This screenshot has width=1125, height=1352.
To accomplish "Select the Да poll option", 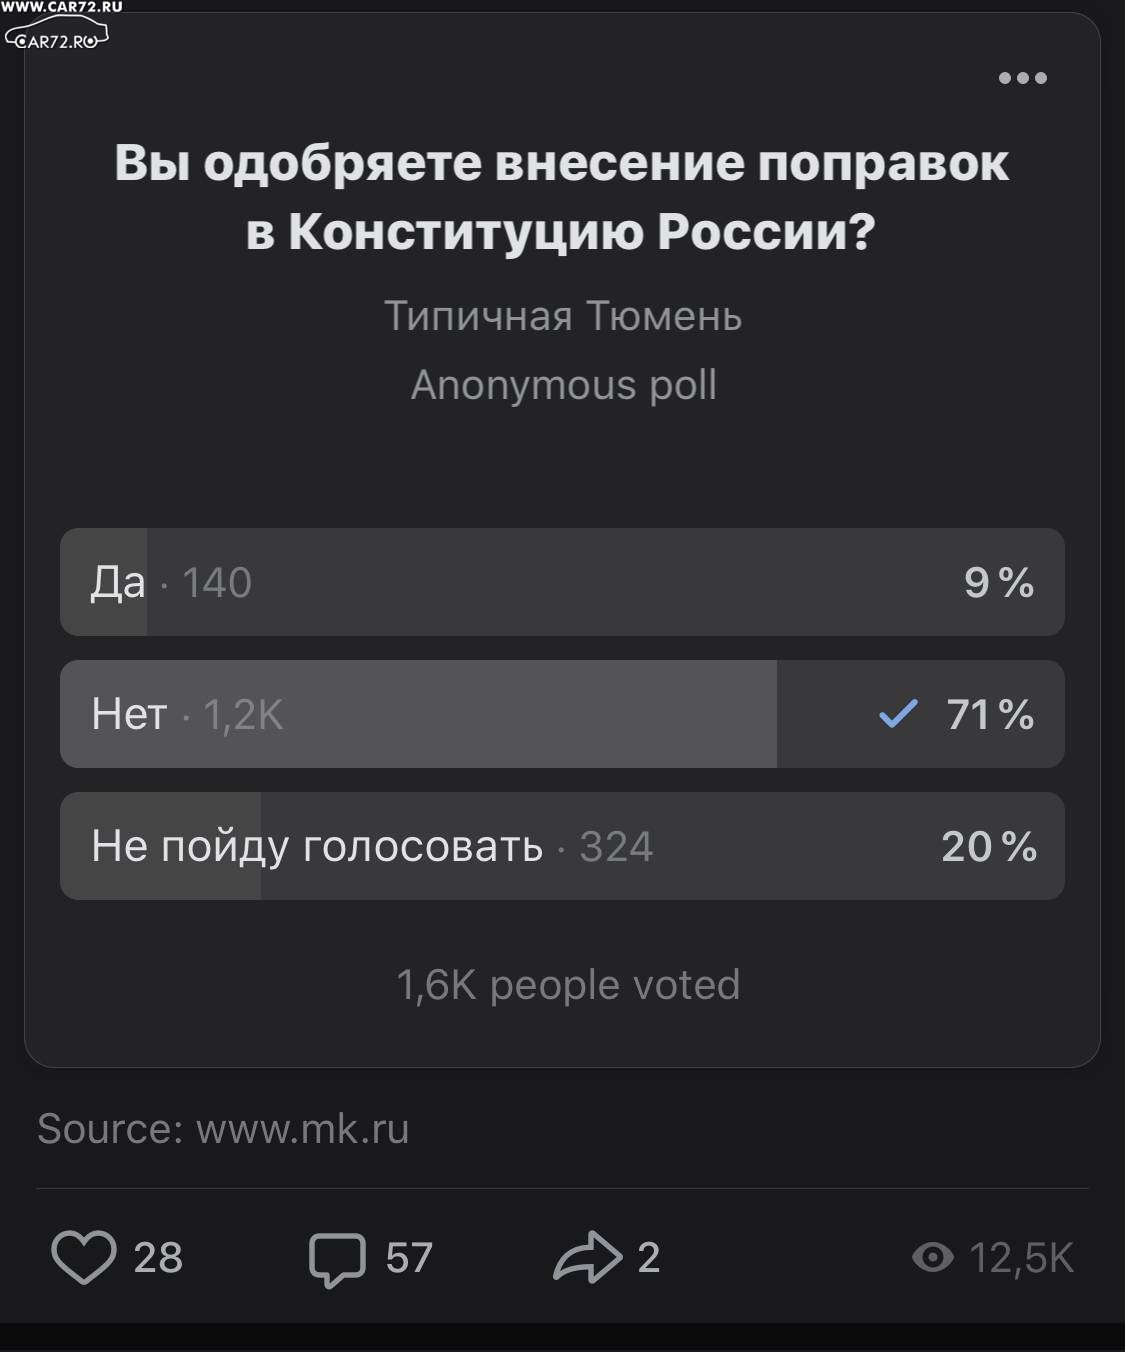I will 562,582.
